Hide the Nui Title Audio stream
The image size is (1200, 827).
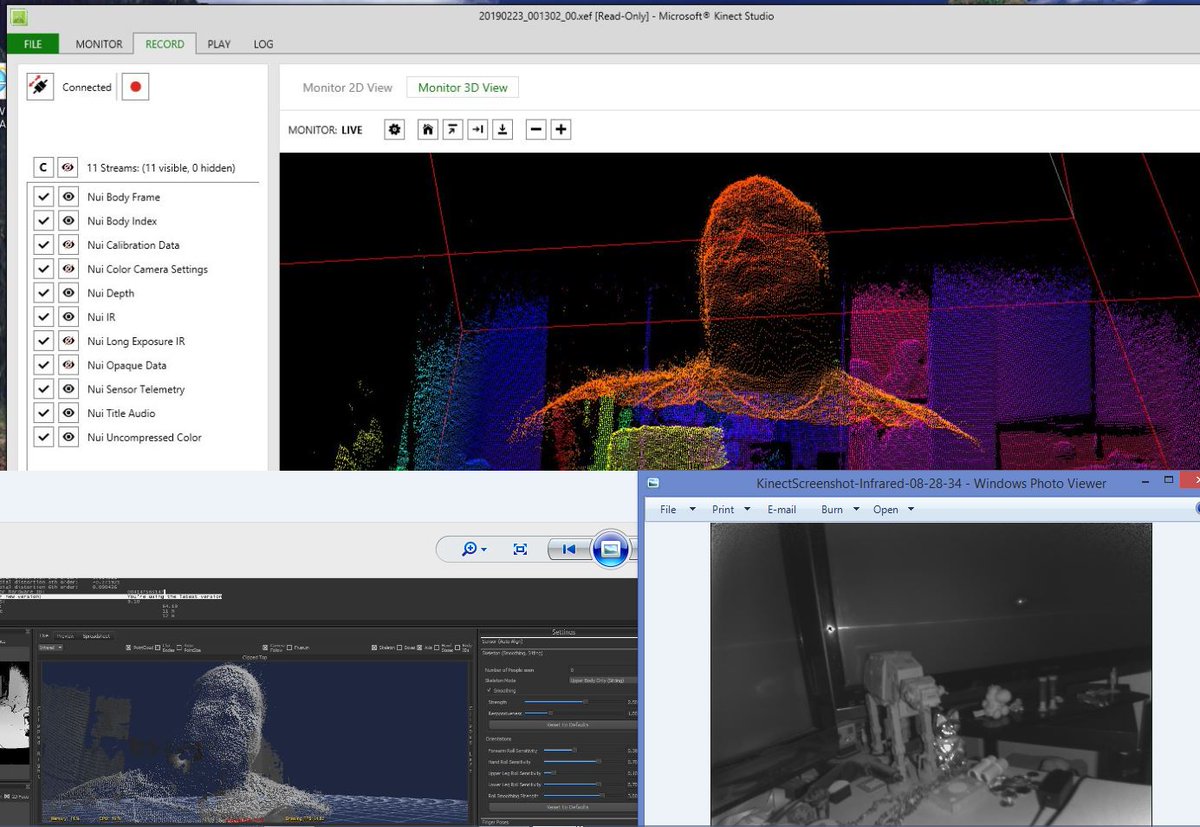point(68,413)
